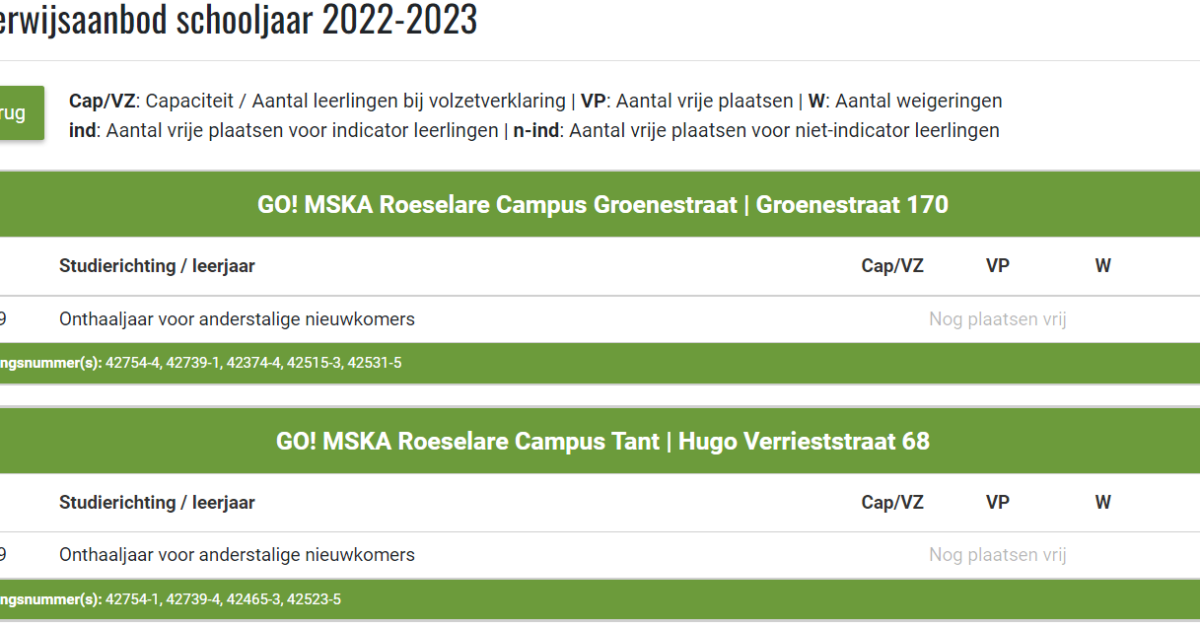Screen dimensions: 1200x628
Task: Click the number list starting 42754-4
Action: coord(253,363)
